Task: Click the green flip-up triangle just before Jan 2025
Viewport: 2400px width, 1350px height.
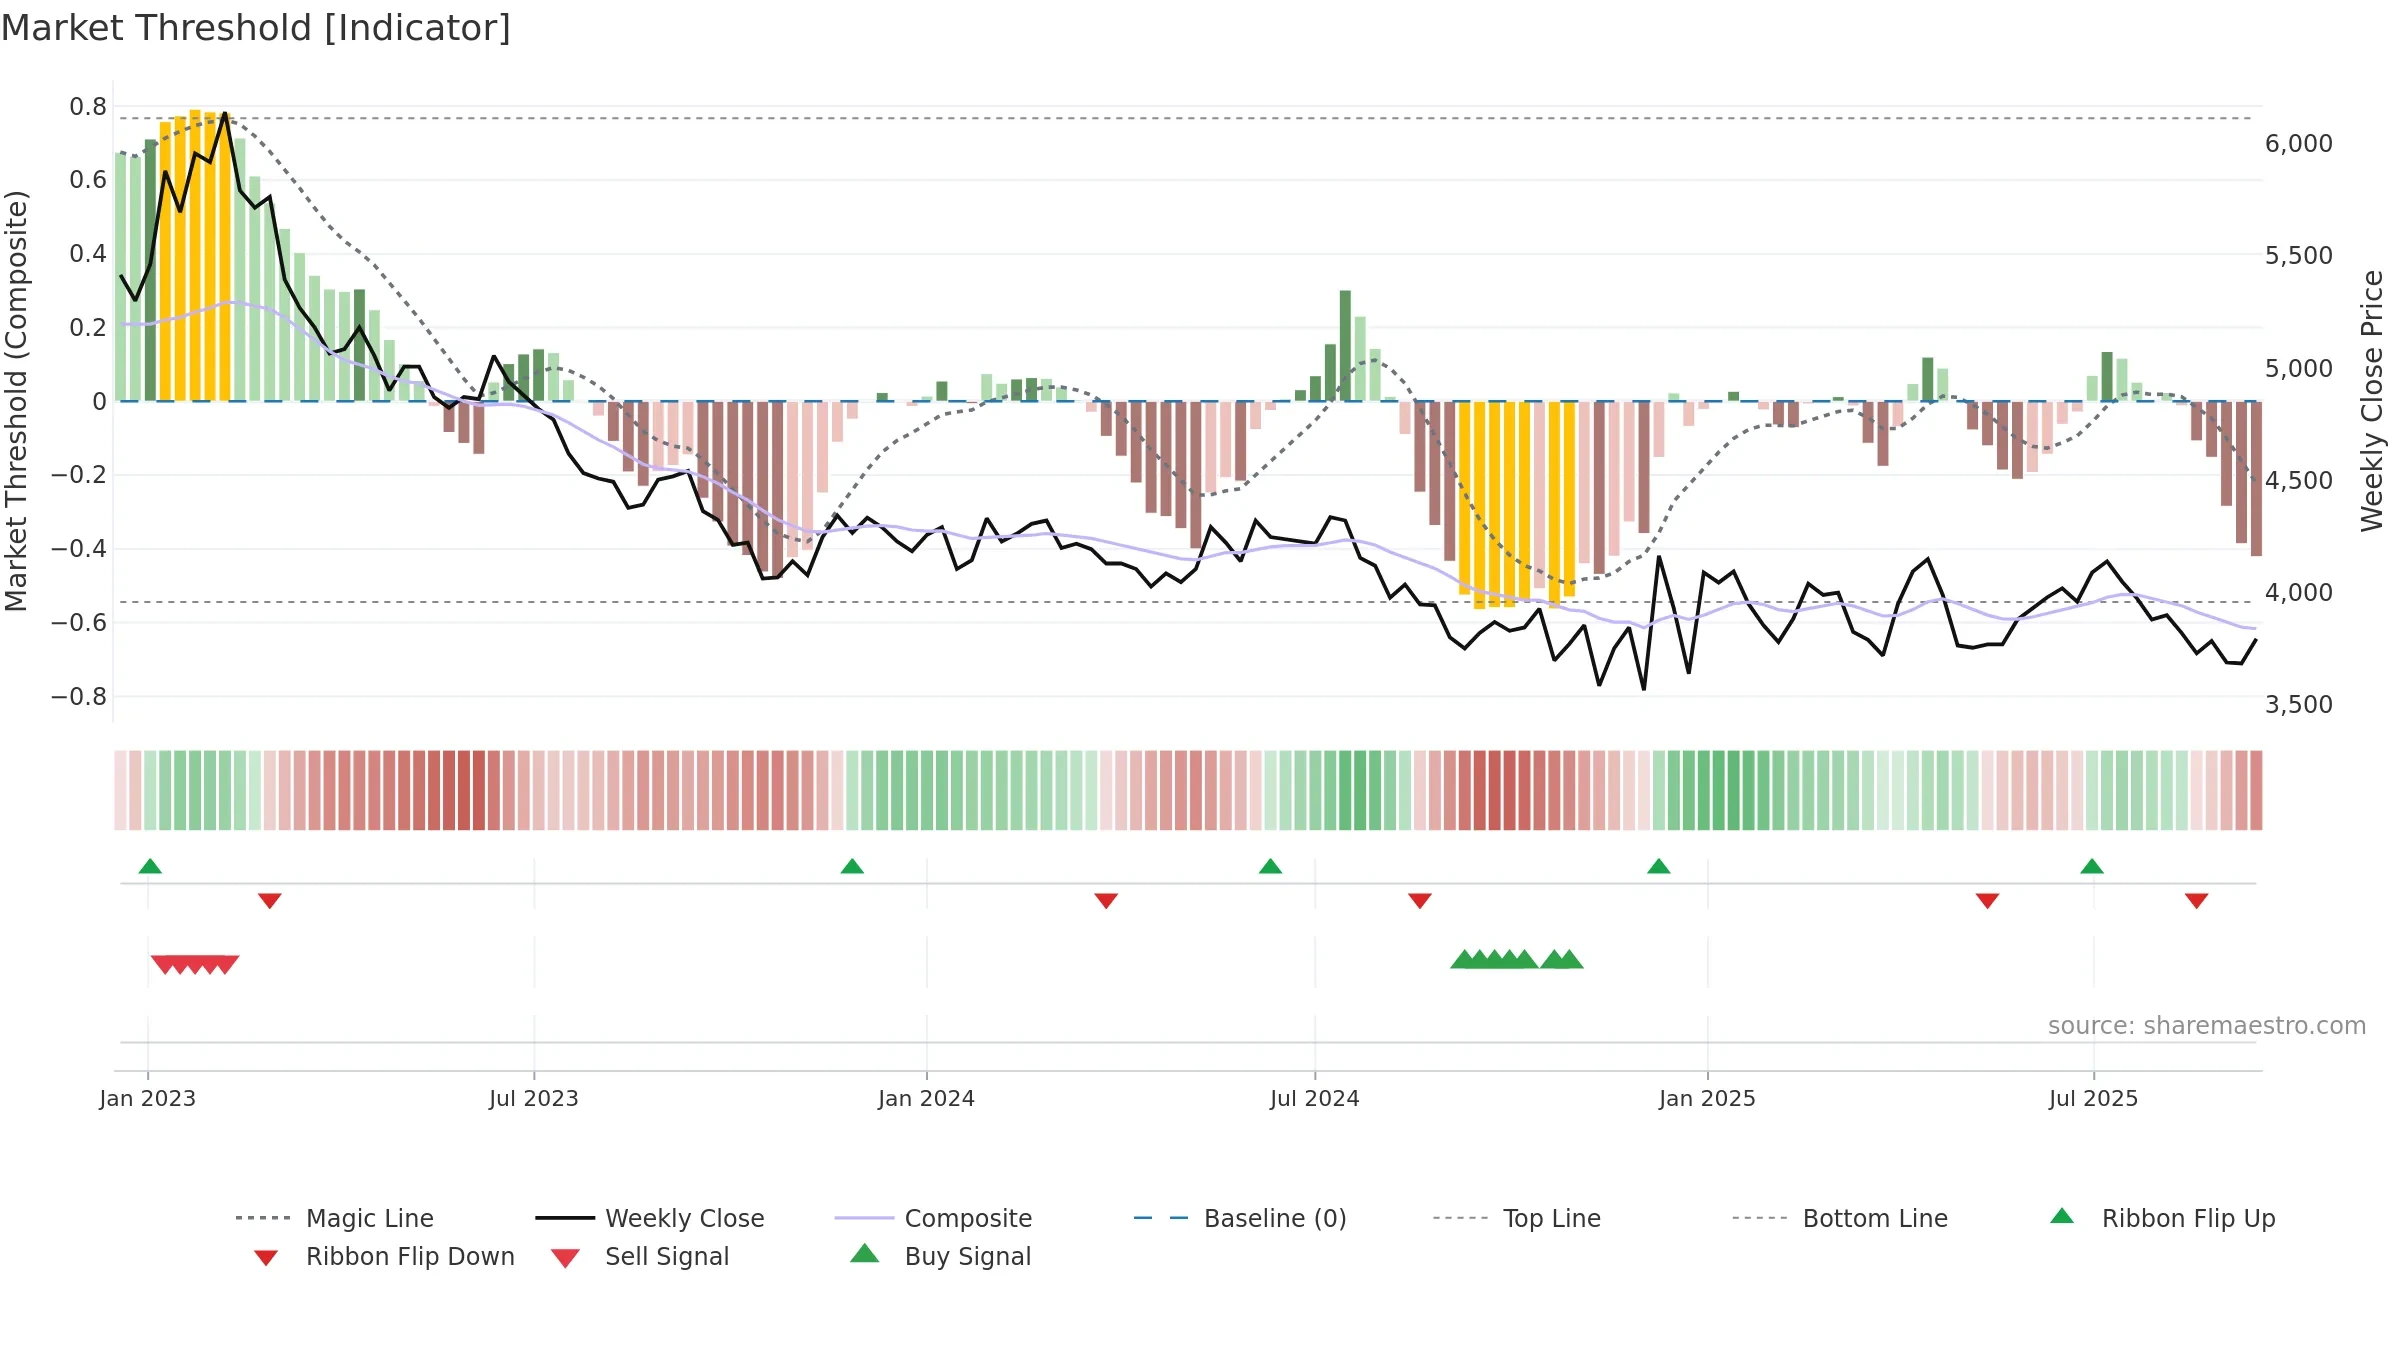Action: 1659,866
